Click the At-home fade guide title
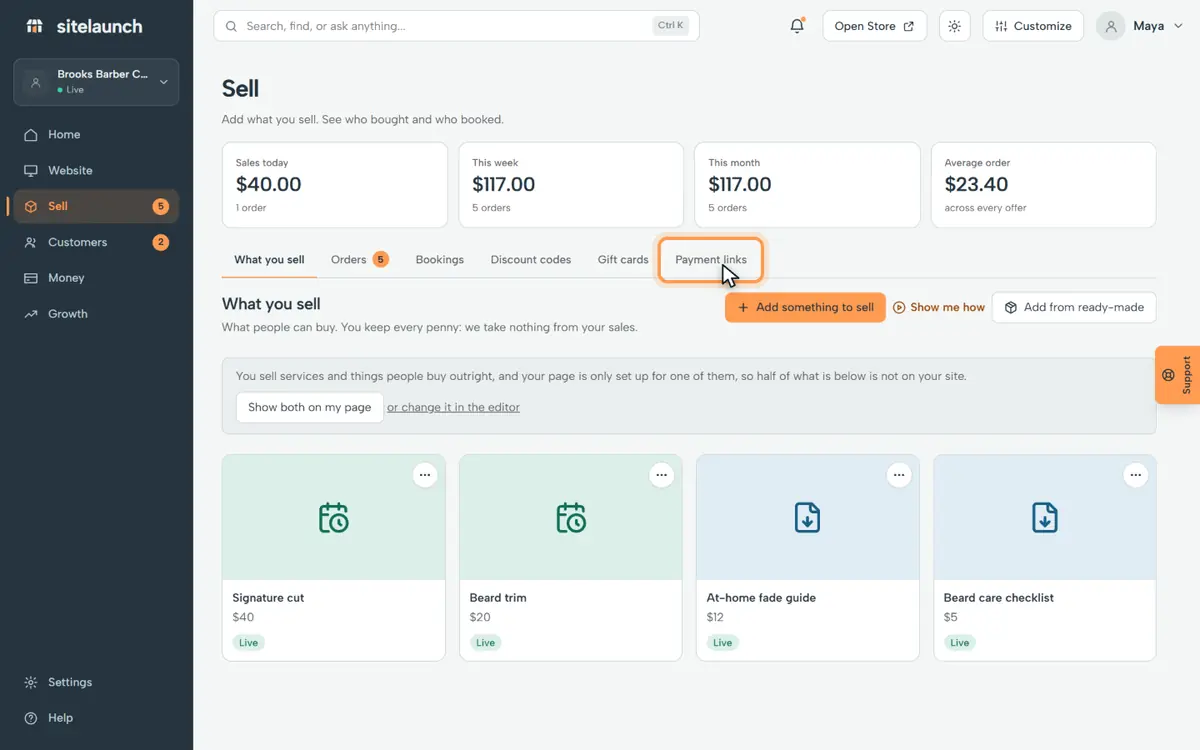Screen dimensions: 1200x750 [x=761, y=597]
